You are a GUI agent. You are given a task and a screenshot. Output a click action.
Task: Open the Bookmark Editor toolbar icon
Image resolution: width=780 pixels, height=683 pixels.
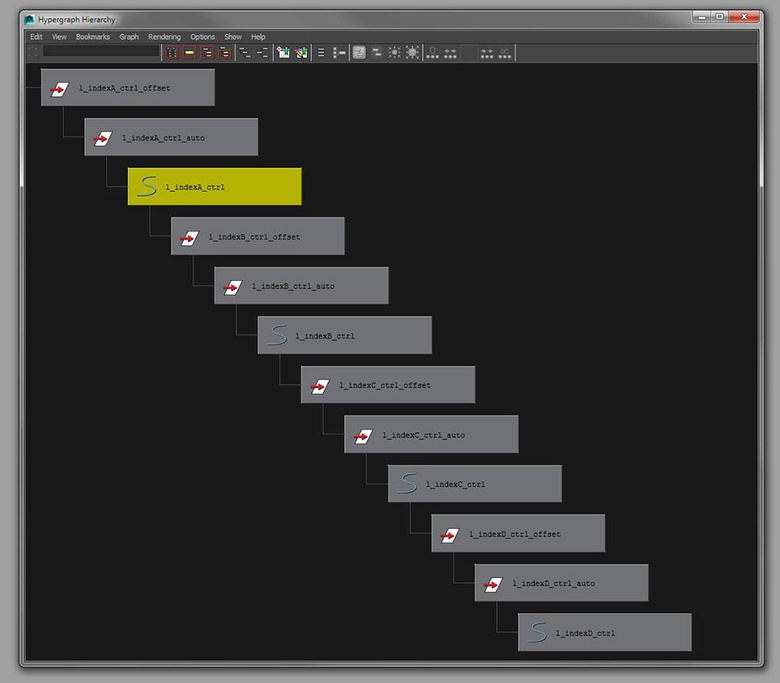(300, 52)
